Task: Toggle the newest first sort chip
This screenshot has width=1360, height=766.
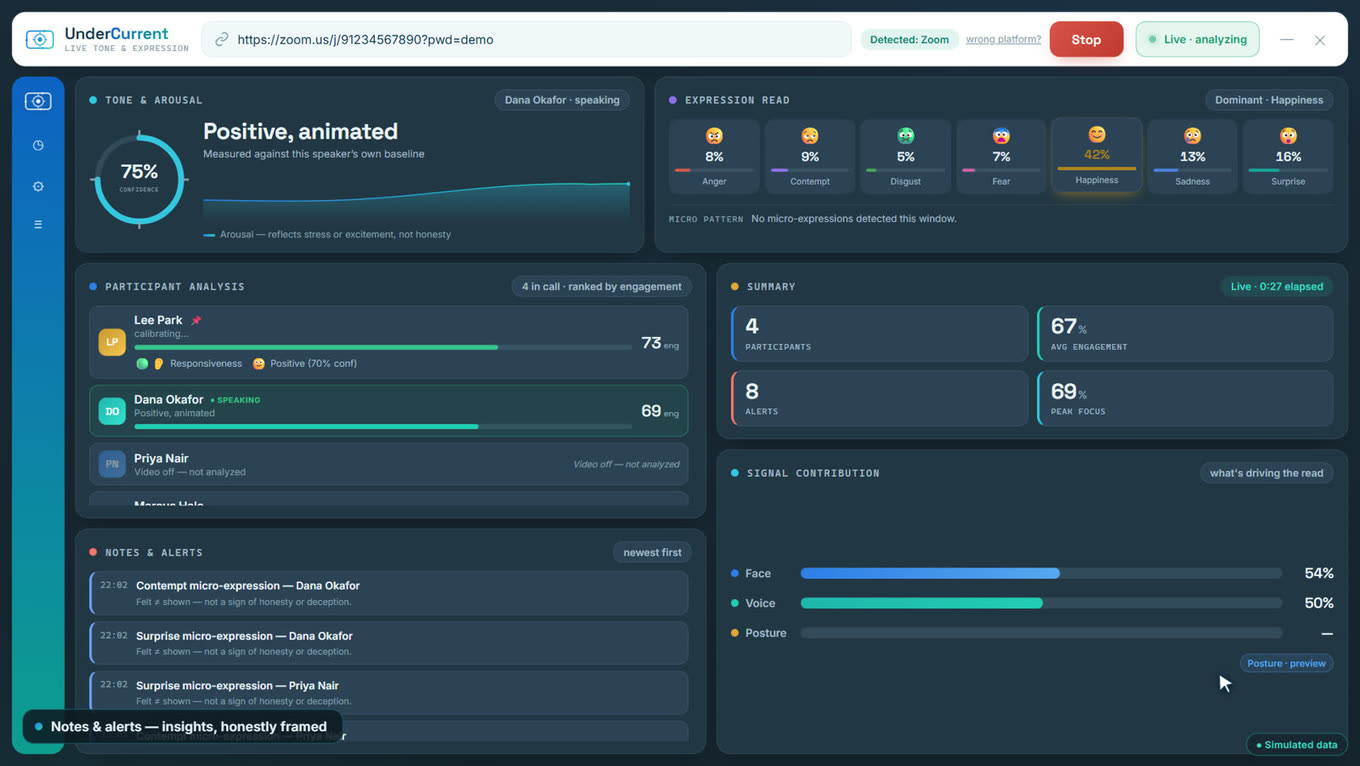Action: tap(652, 553)
